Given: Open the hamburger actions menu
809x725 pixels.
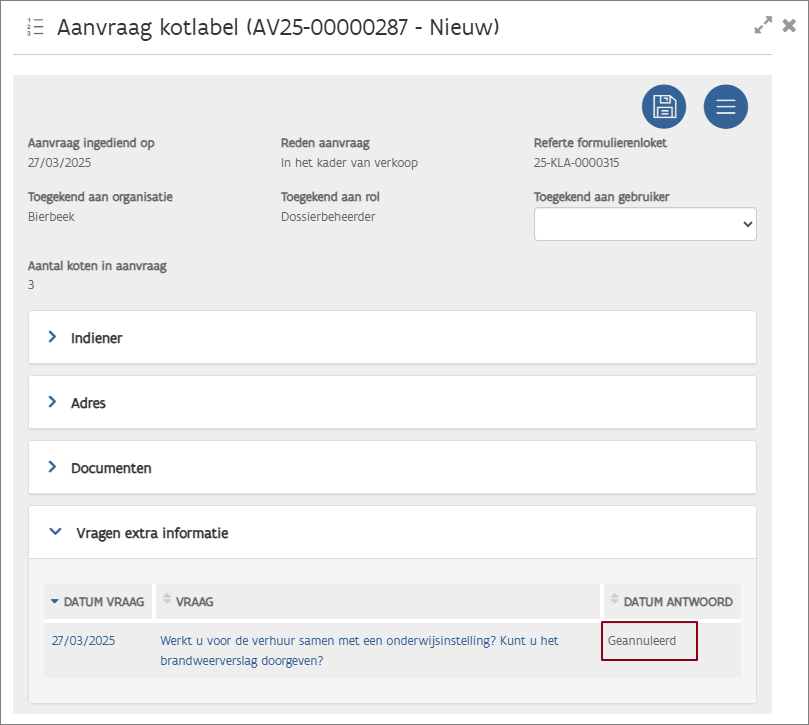Looking at the screenshot, I should 725,107.
